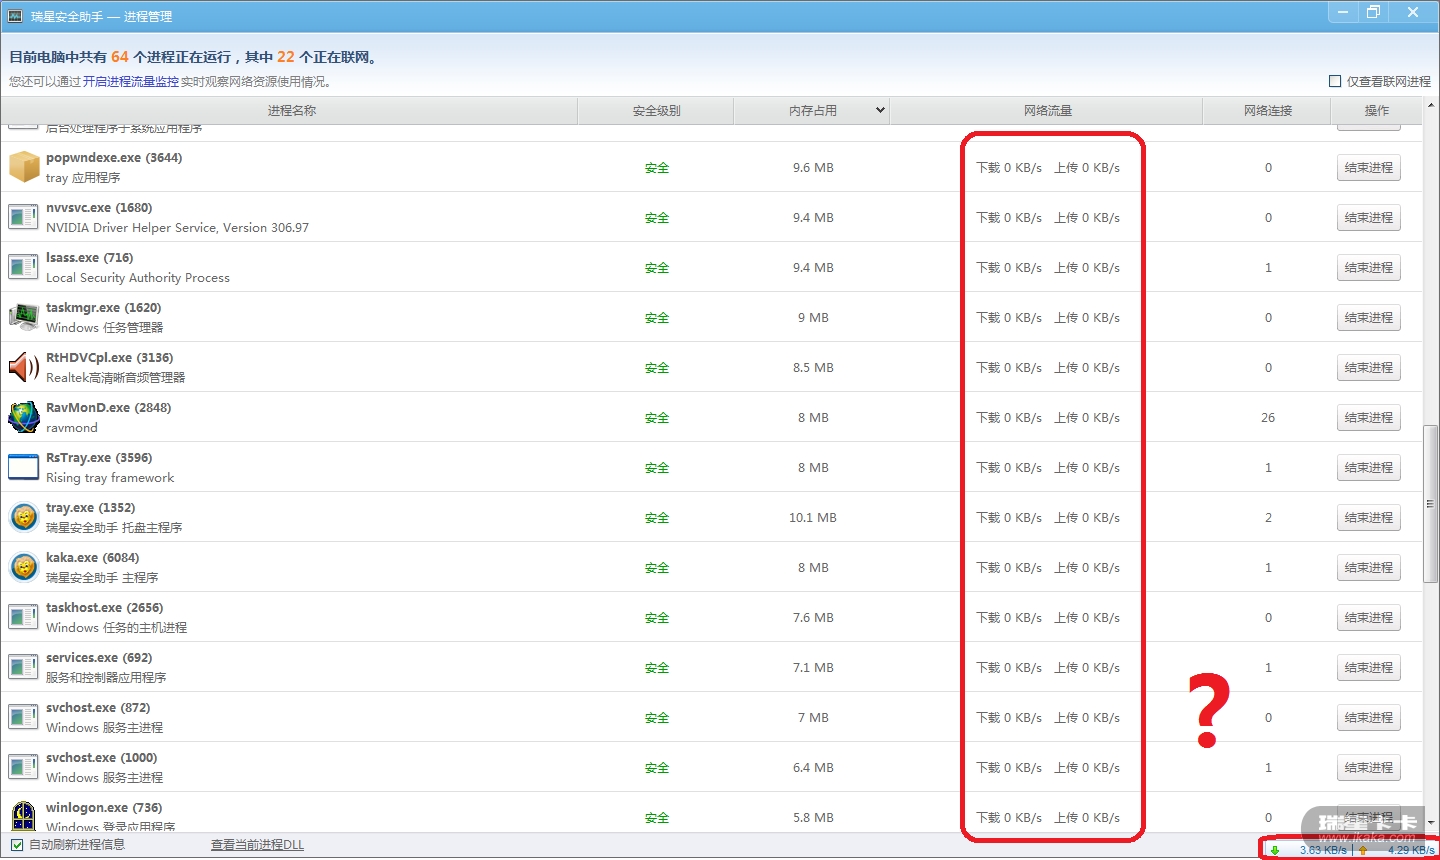This screenshot has height=860, width=1440.
Task: End the lsass.exe process
Action: 1368,268
